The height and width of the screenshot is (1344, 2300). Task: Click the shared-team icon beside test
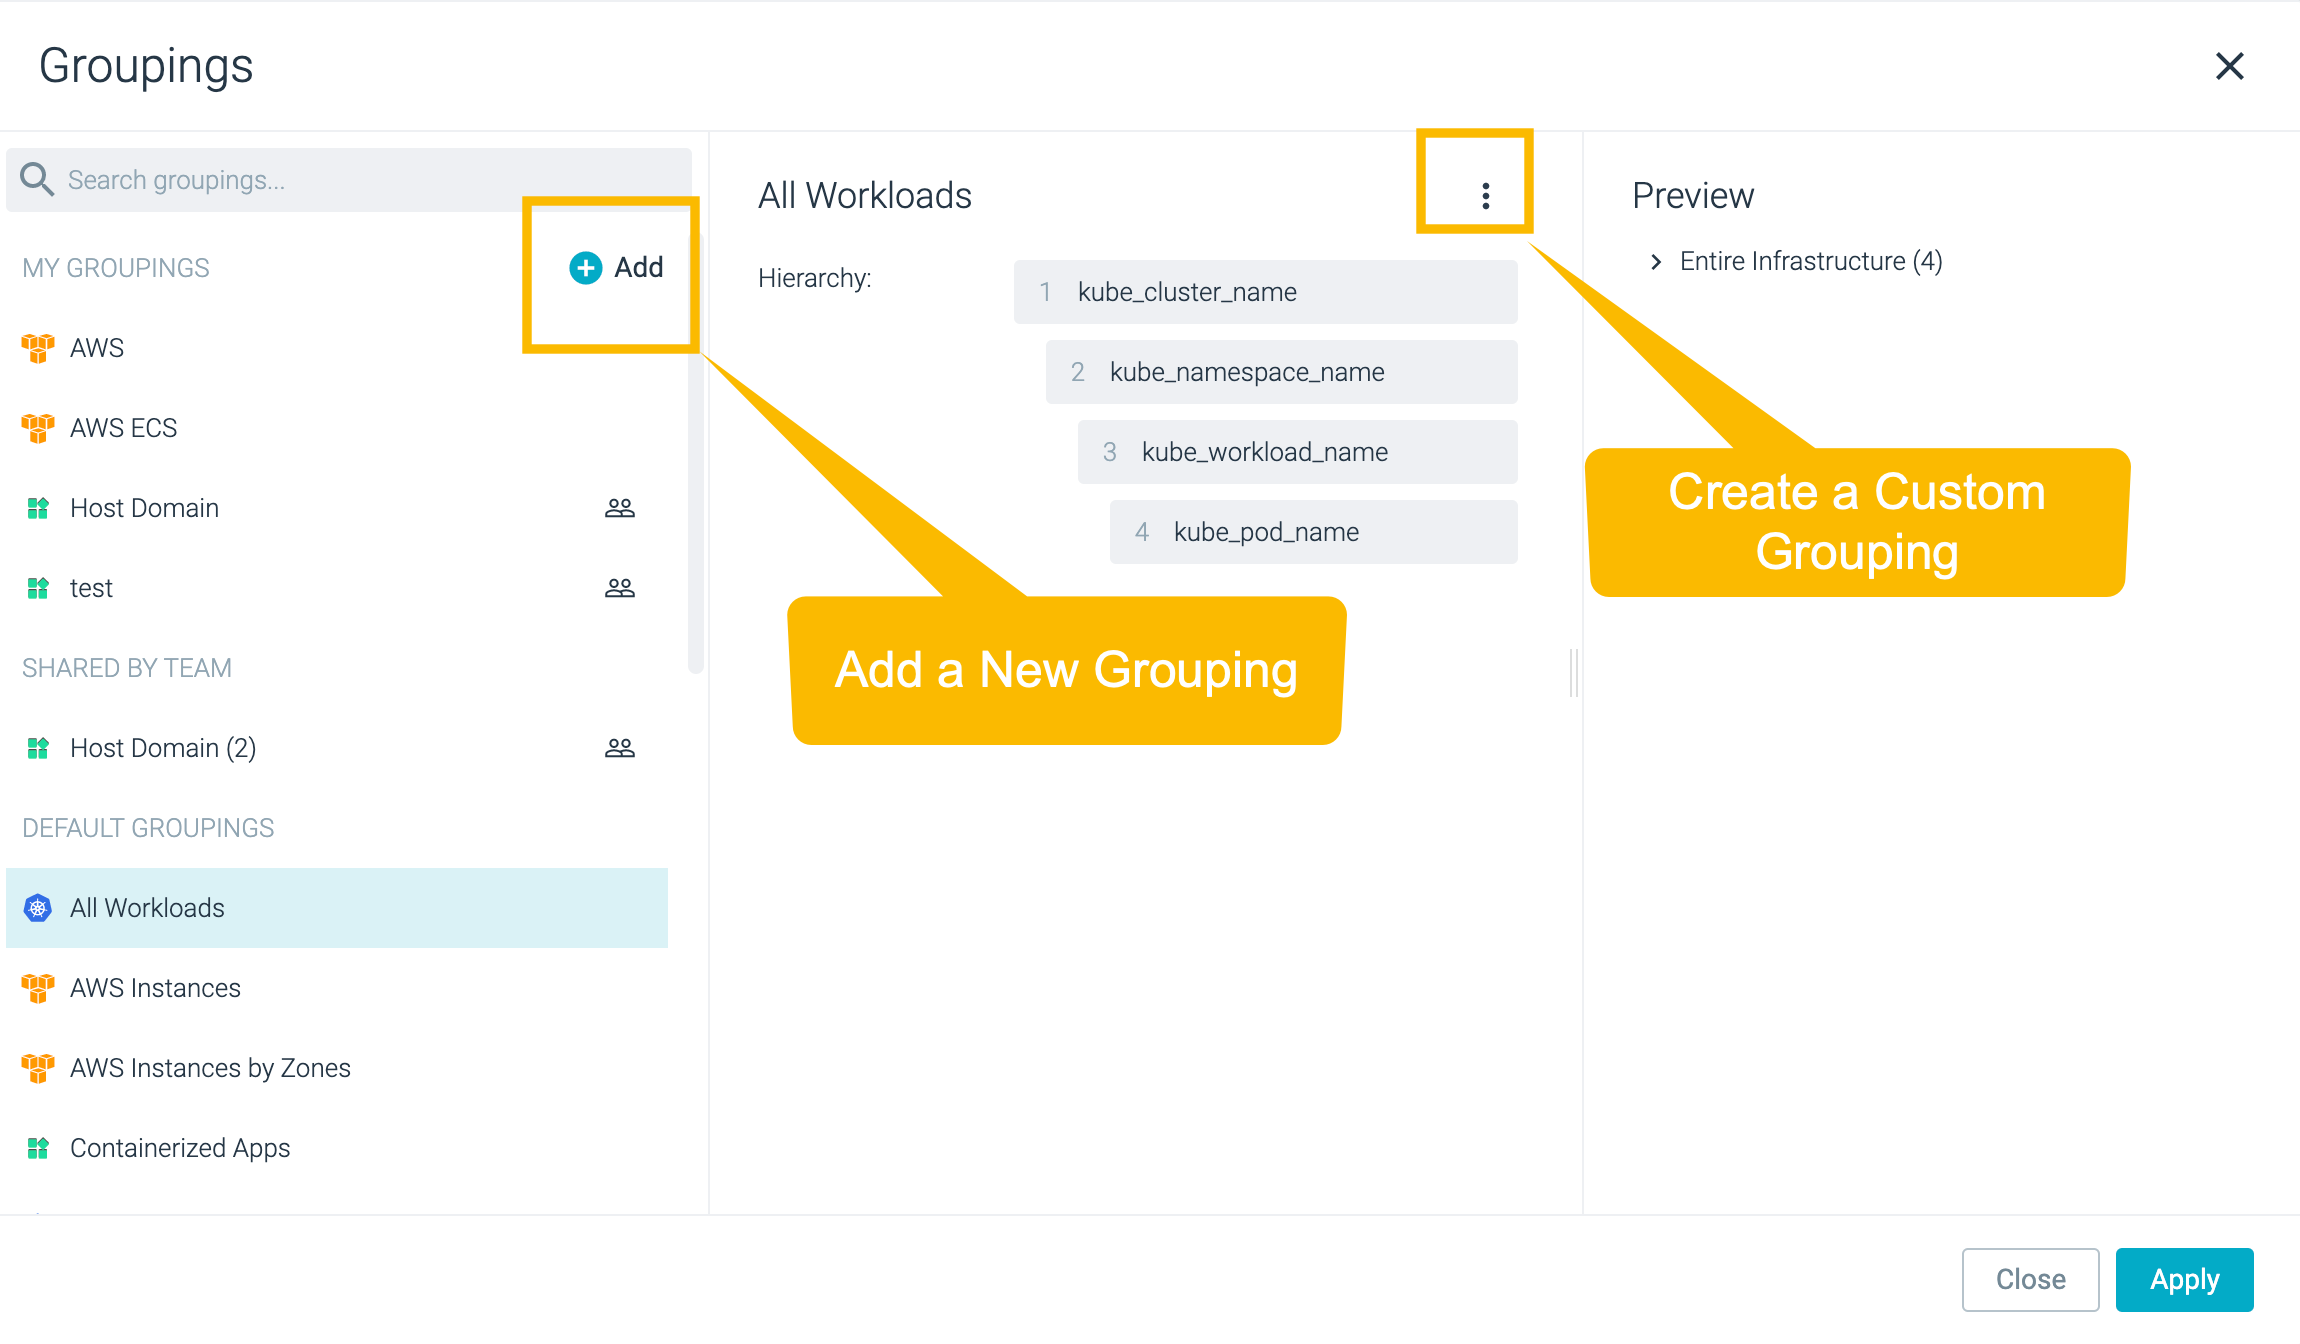pyautogui.click(x=620, y=588)
